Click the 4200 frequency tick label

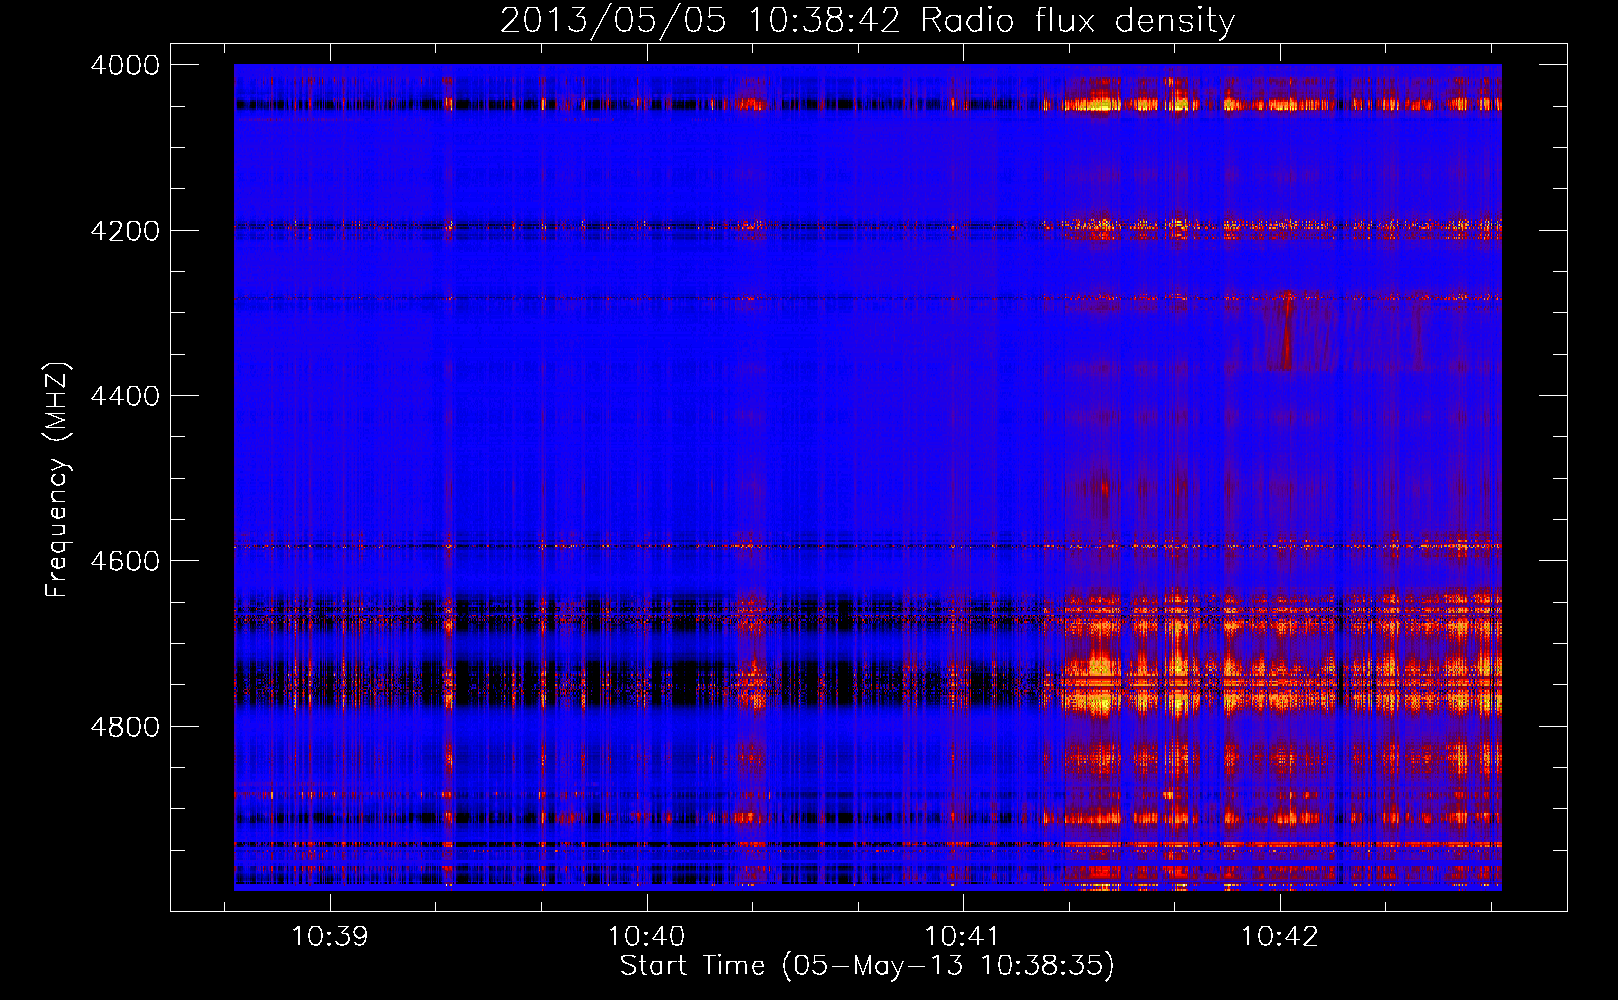tap(125, 231)
